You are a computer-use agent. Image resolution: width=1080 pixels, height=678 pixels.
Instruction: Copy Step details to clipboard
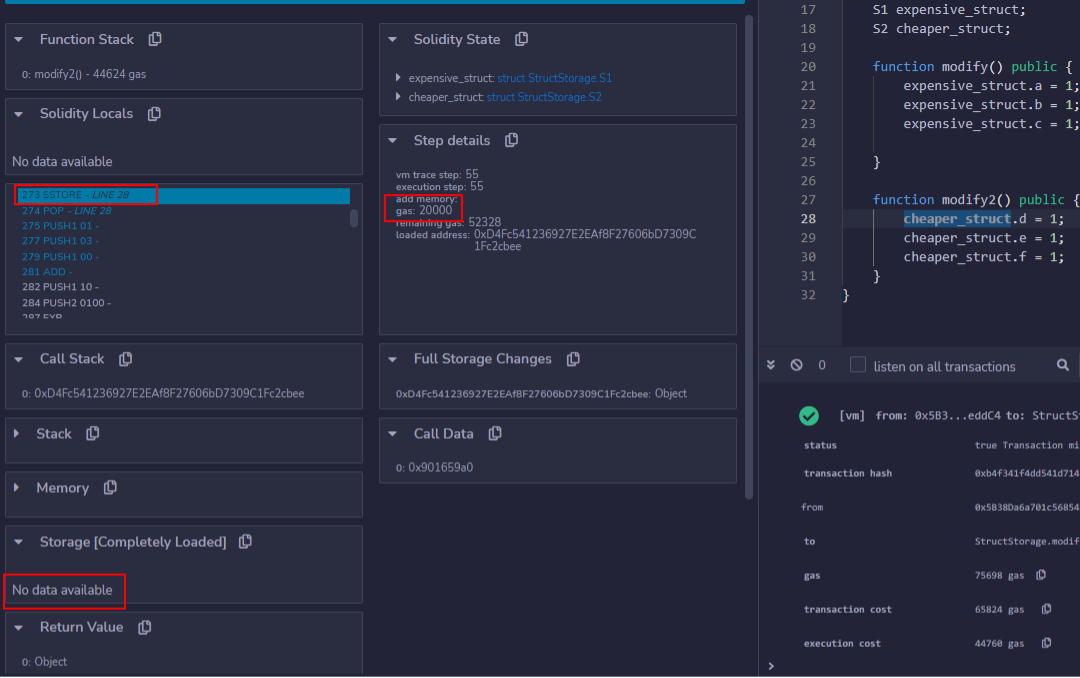click(x=511, y=141)
